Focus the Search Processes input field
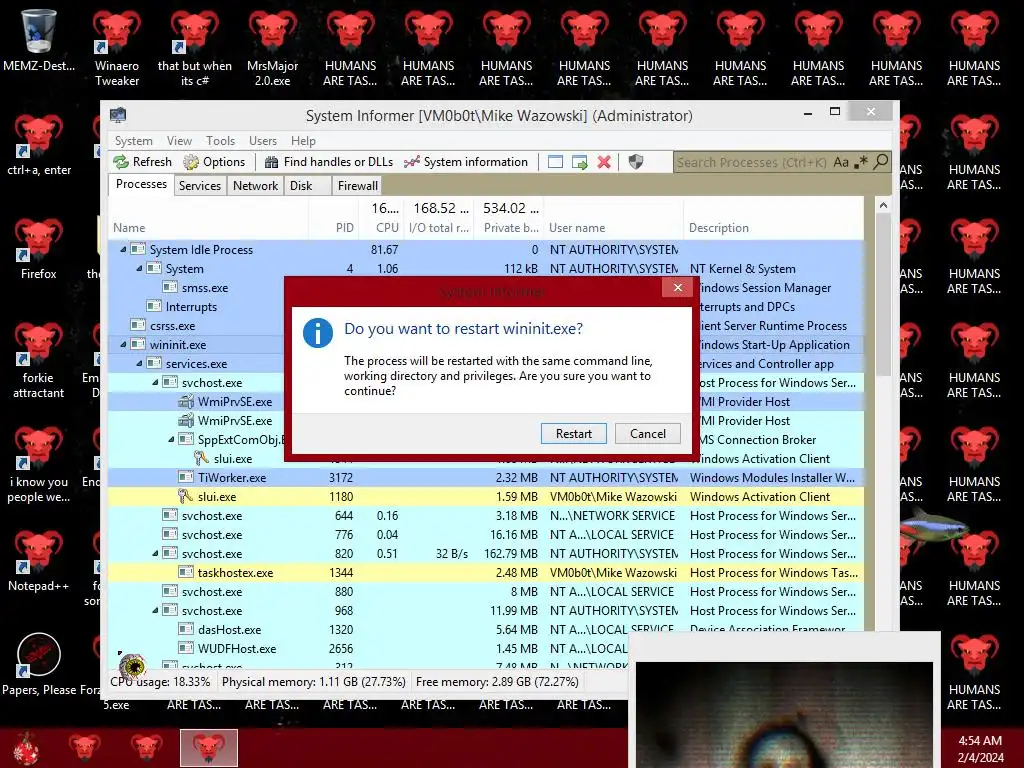1024x768 pixels. tap(751, 162)
